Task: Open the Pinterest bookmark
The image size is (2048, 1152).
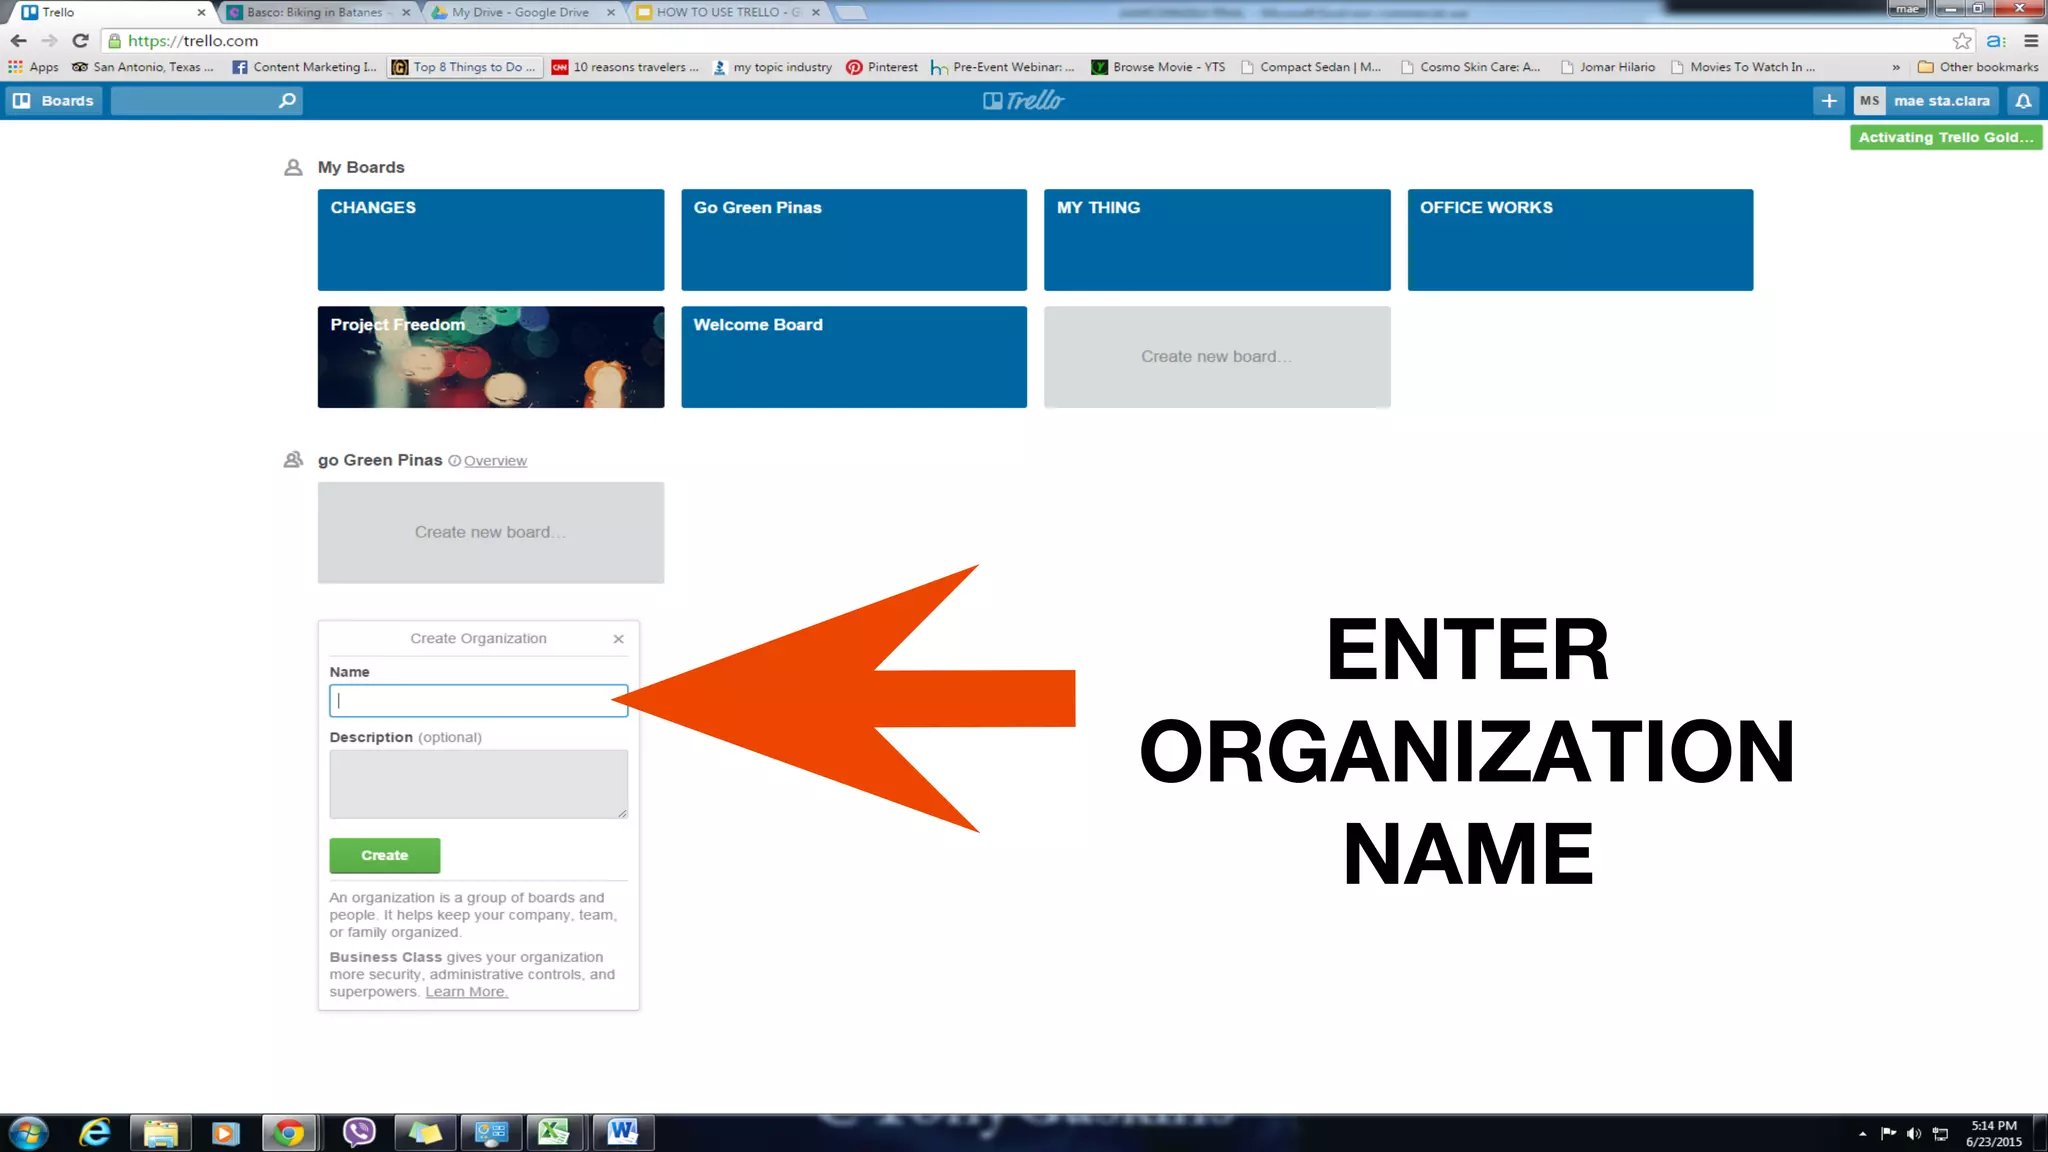Action: [x=882, y=67]
